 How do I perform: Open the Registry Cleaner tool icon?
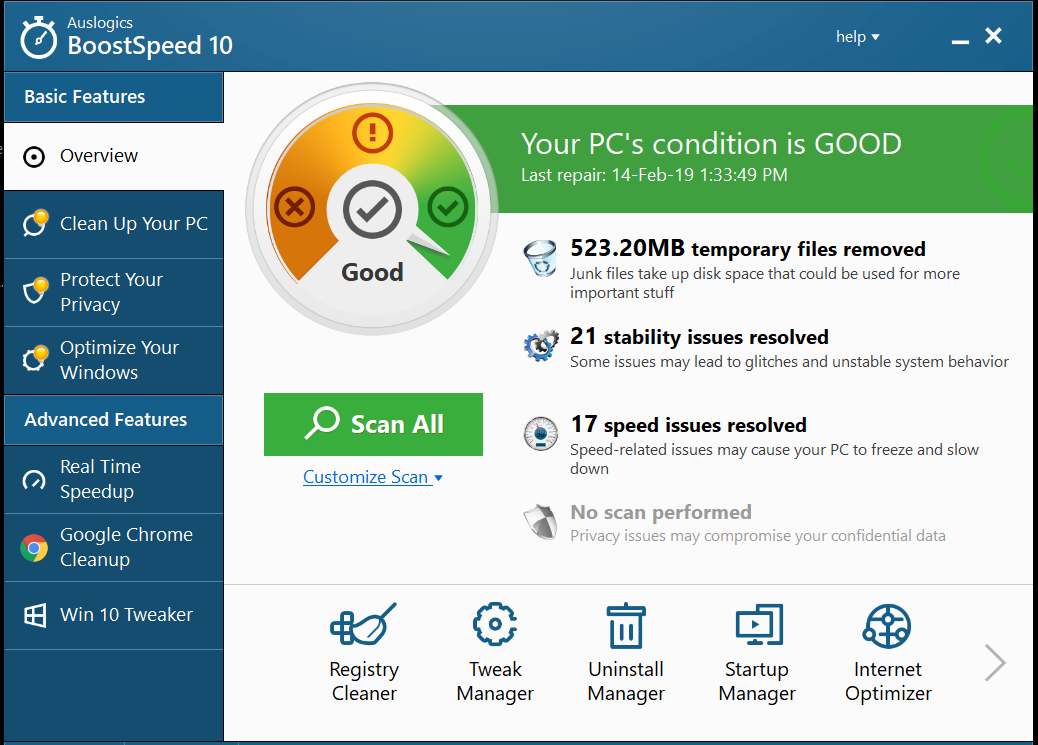coord(363,624)
